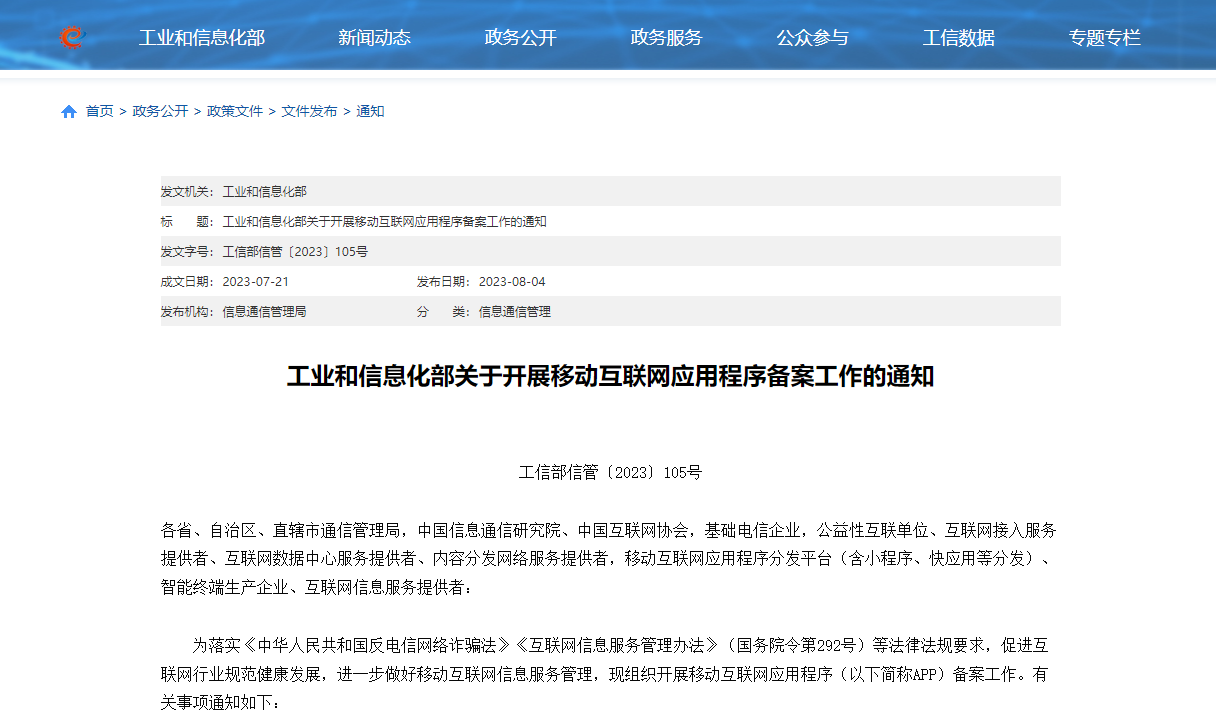The height and width of the screenshot is (726, 1216).
Task: Click the MIIT red logo icon
Action: click(x=71, y=38)
